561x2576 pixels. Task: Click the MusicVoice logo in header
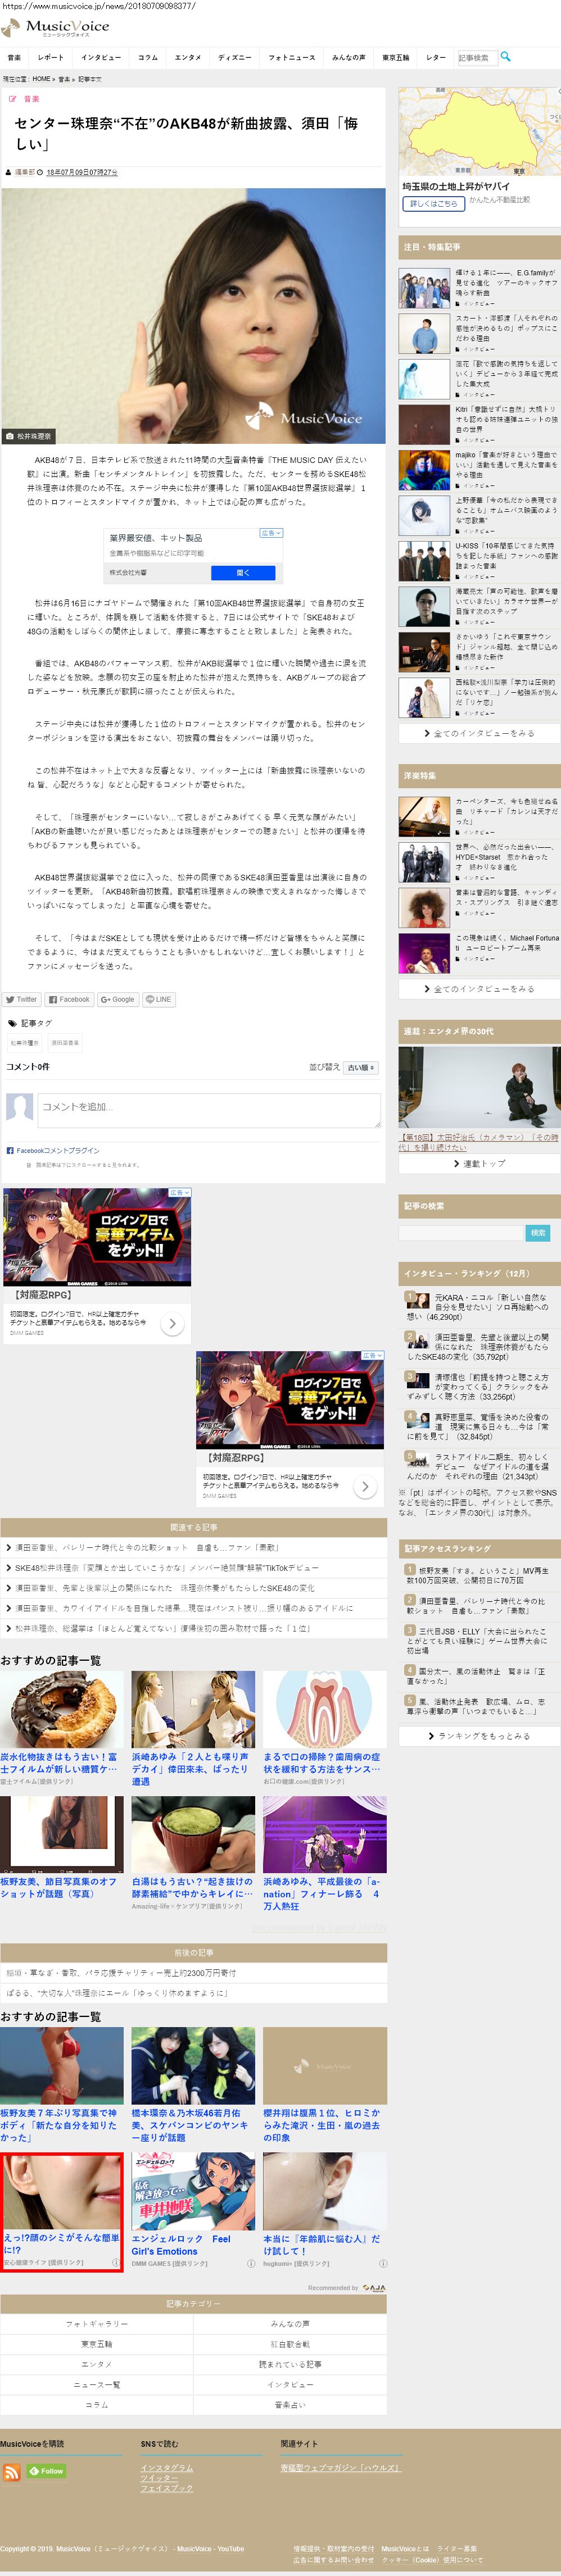pyautogui.click(x=55, y=28)
